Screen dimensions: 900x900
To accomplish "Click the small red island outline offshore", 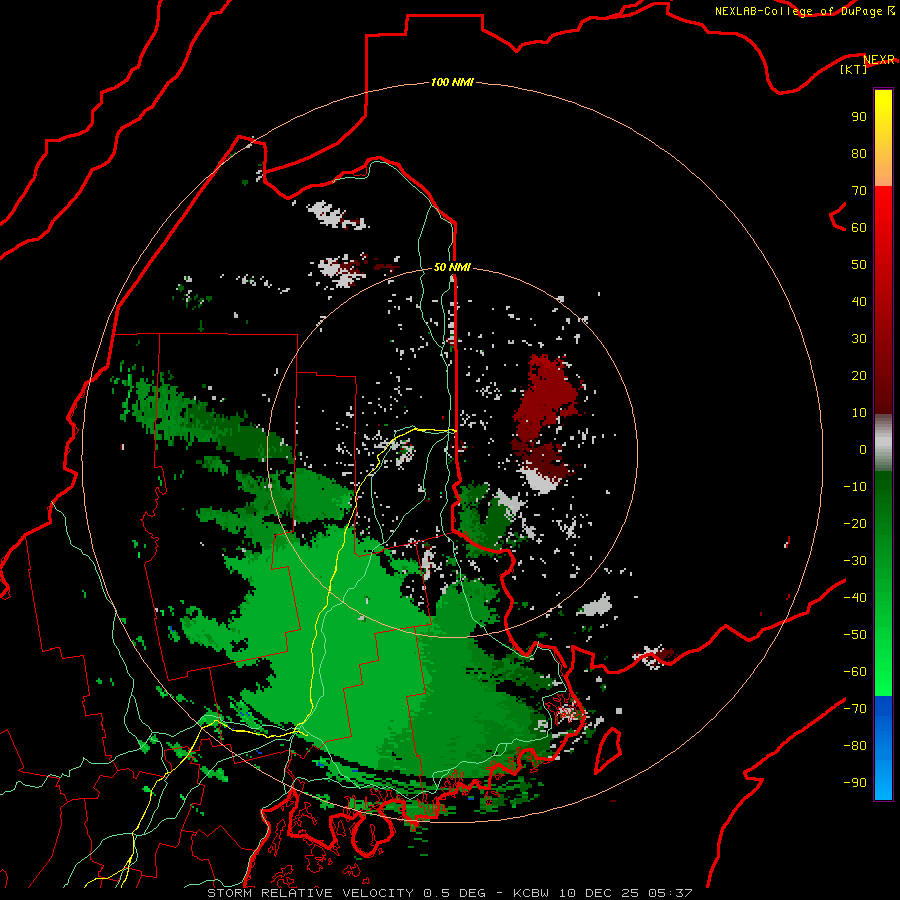I will (608, 750).
